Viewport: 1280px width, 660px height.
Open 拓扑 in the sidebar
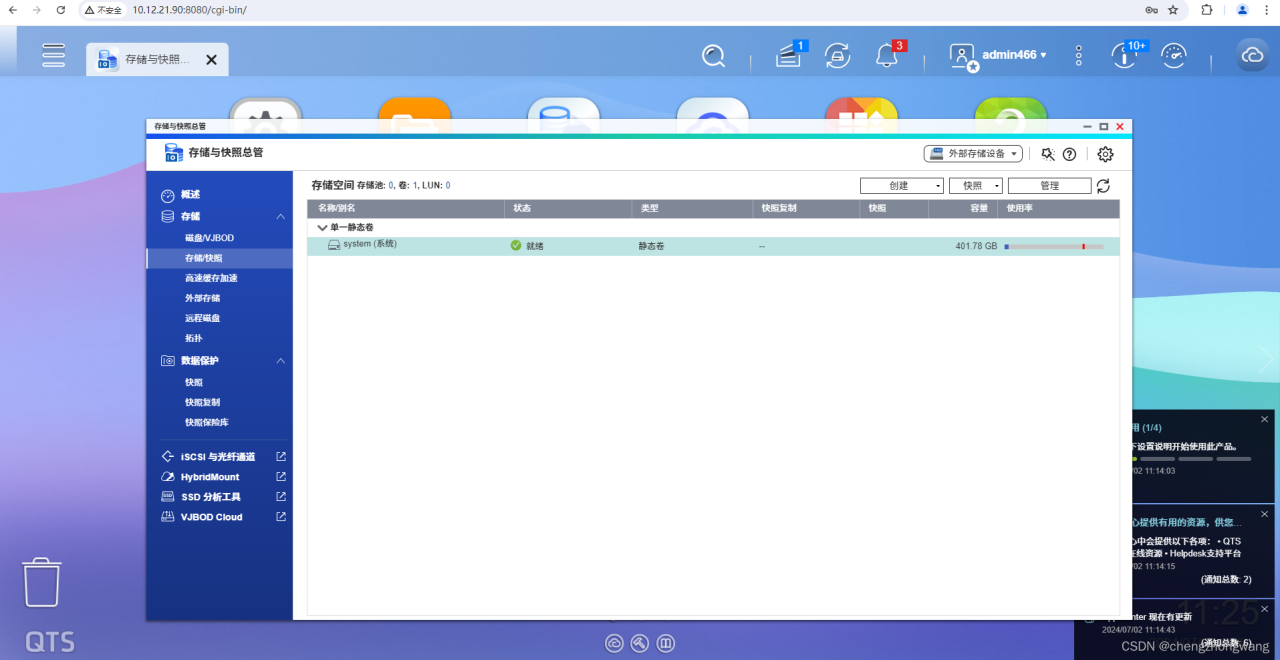click(194, 338)
